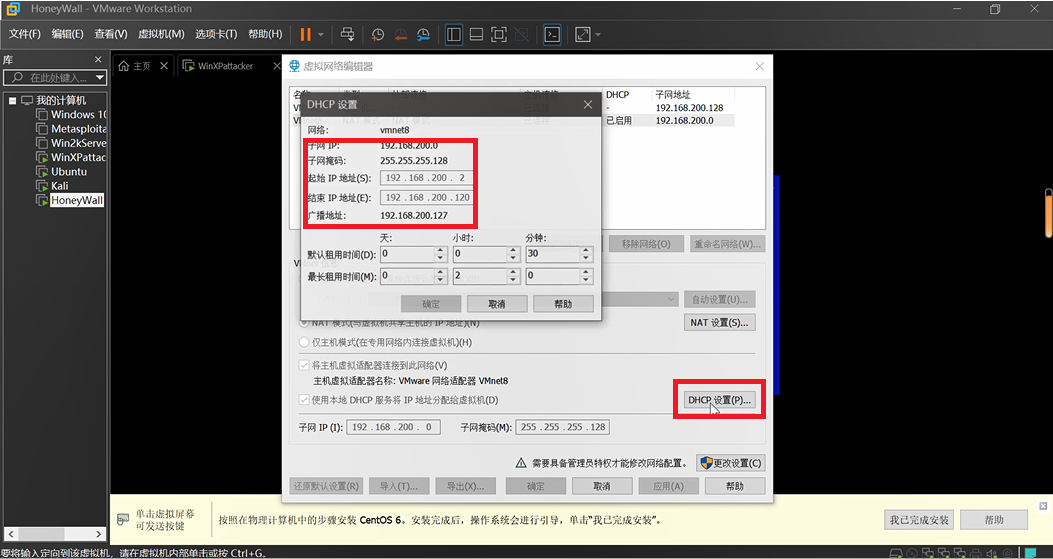Click the 192.168.200.128 subnet address cell
Image resolution: width=1053 pixels, height=559 pixels.
click(x=689, y=108)
